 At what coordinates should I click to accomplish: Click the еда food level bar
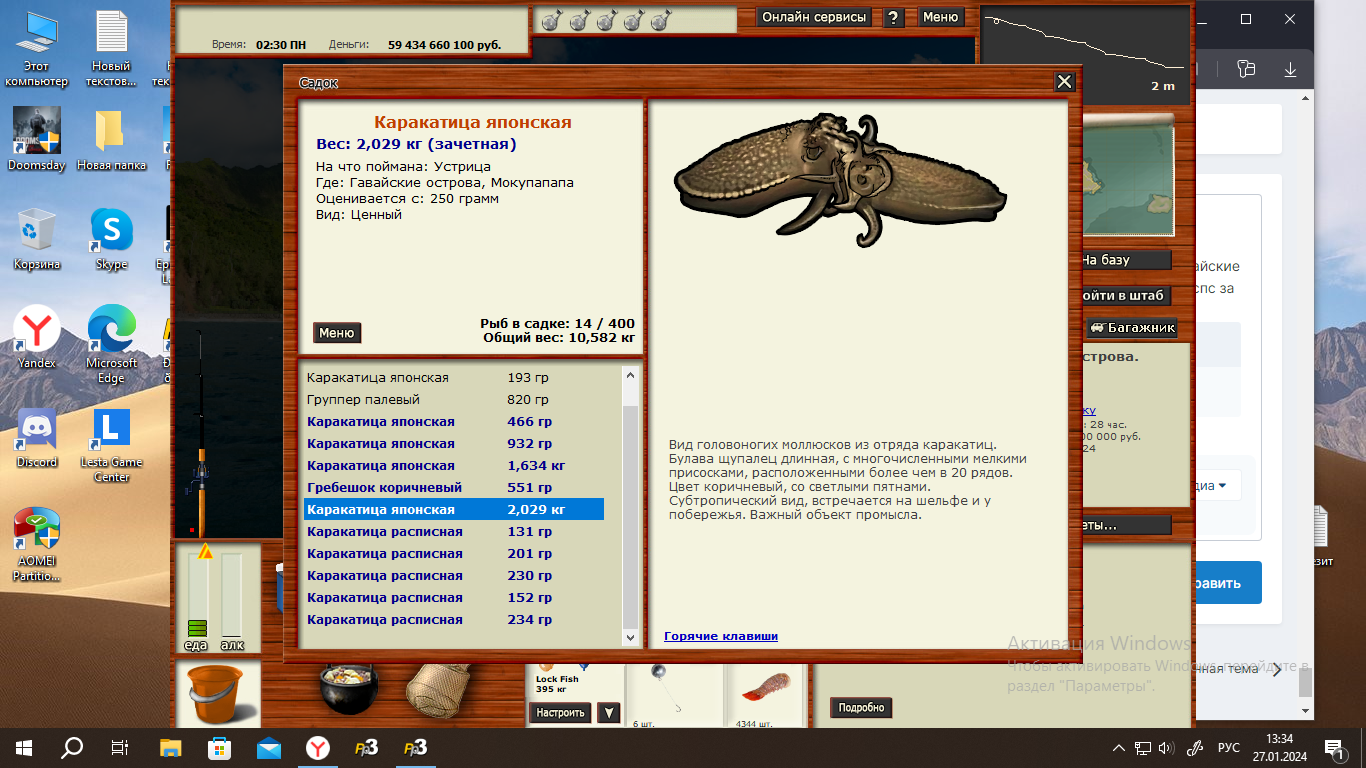pos(197,596)
